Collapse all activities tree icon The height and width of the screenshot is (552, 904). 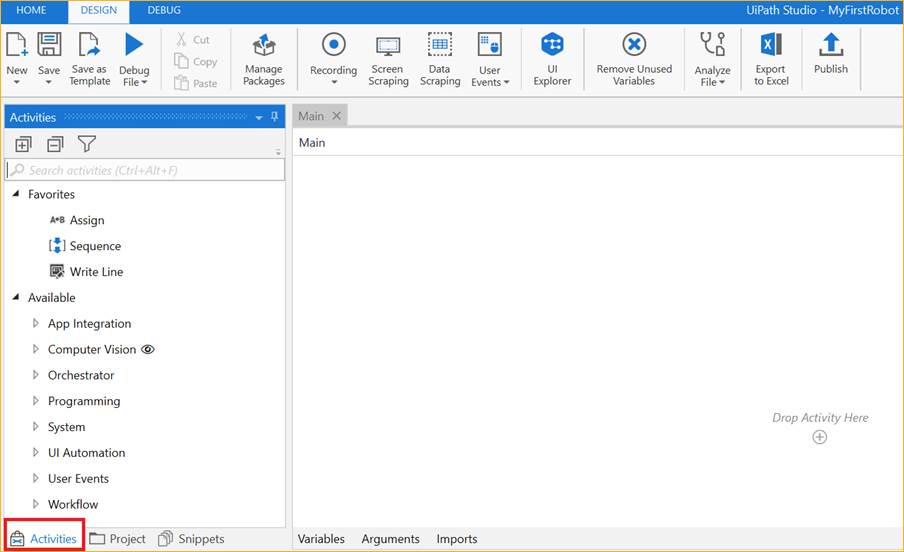click(x=55, y=144)
